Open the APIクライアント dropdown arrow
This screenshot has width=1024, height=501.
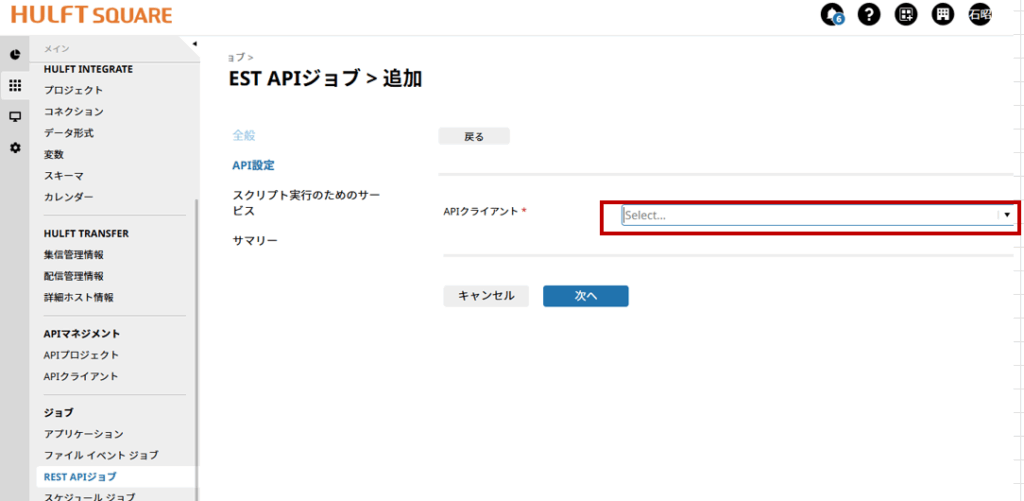(x=1007, y=215)
